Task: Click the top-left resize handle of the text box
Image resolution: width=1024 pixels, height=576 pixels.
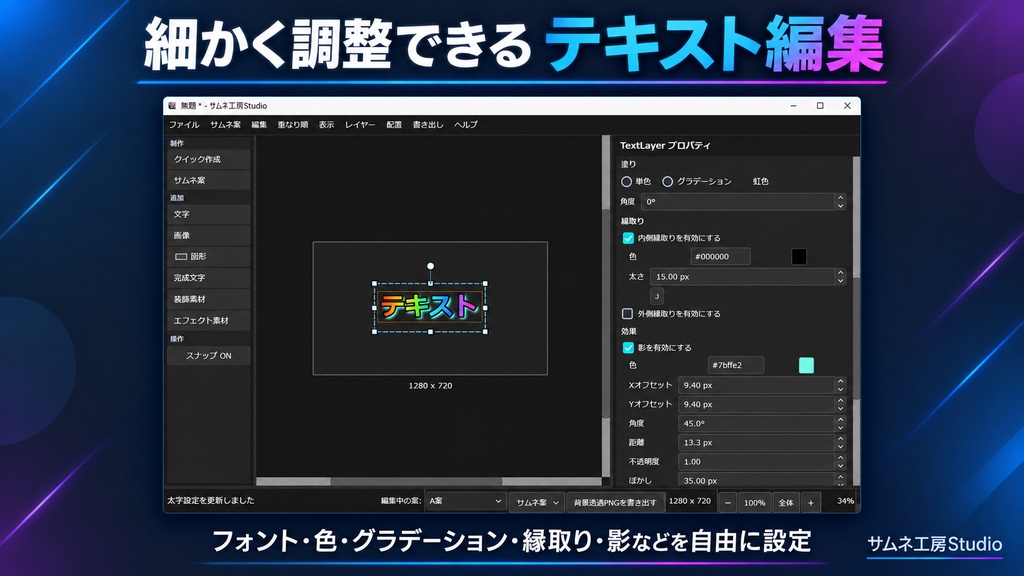Action: coord(375,284)
